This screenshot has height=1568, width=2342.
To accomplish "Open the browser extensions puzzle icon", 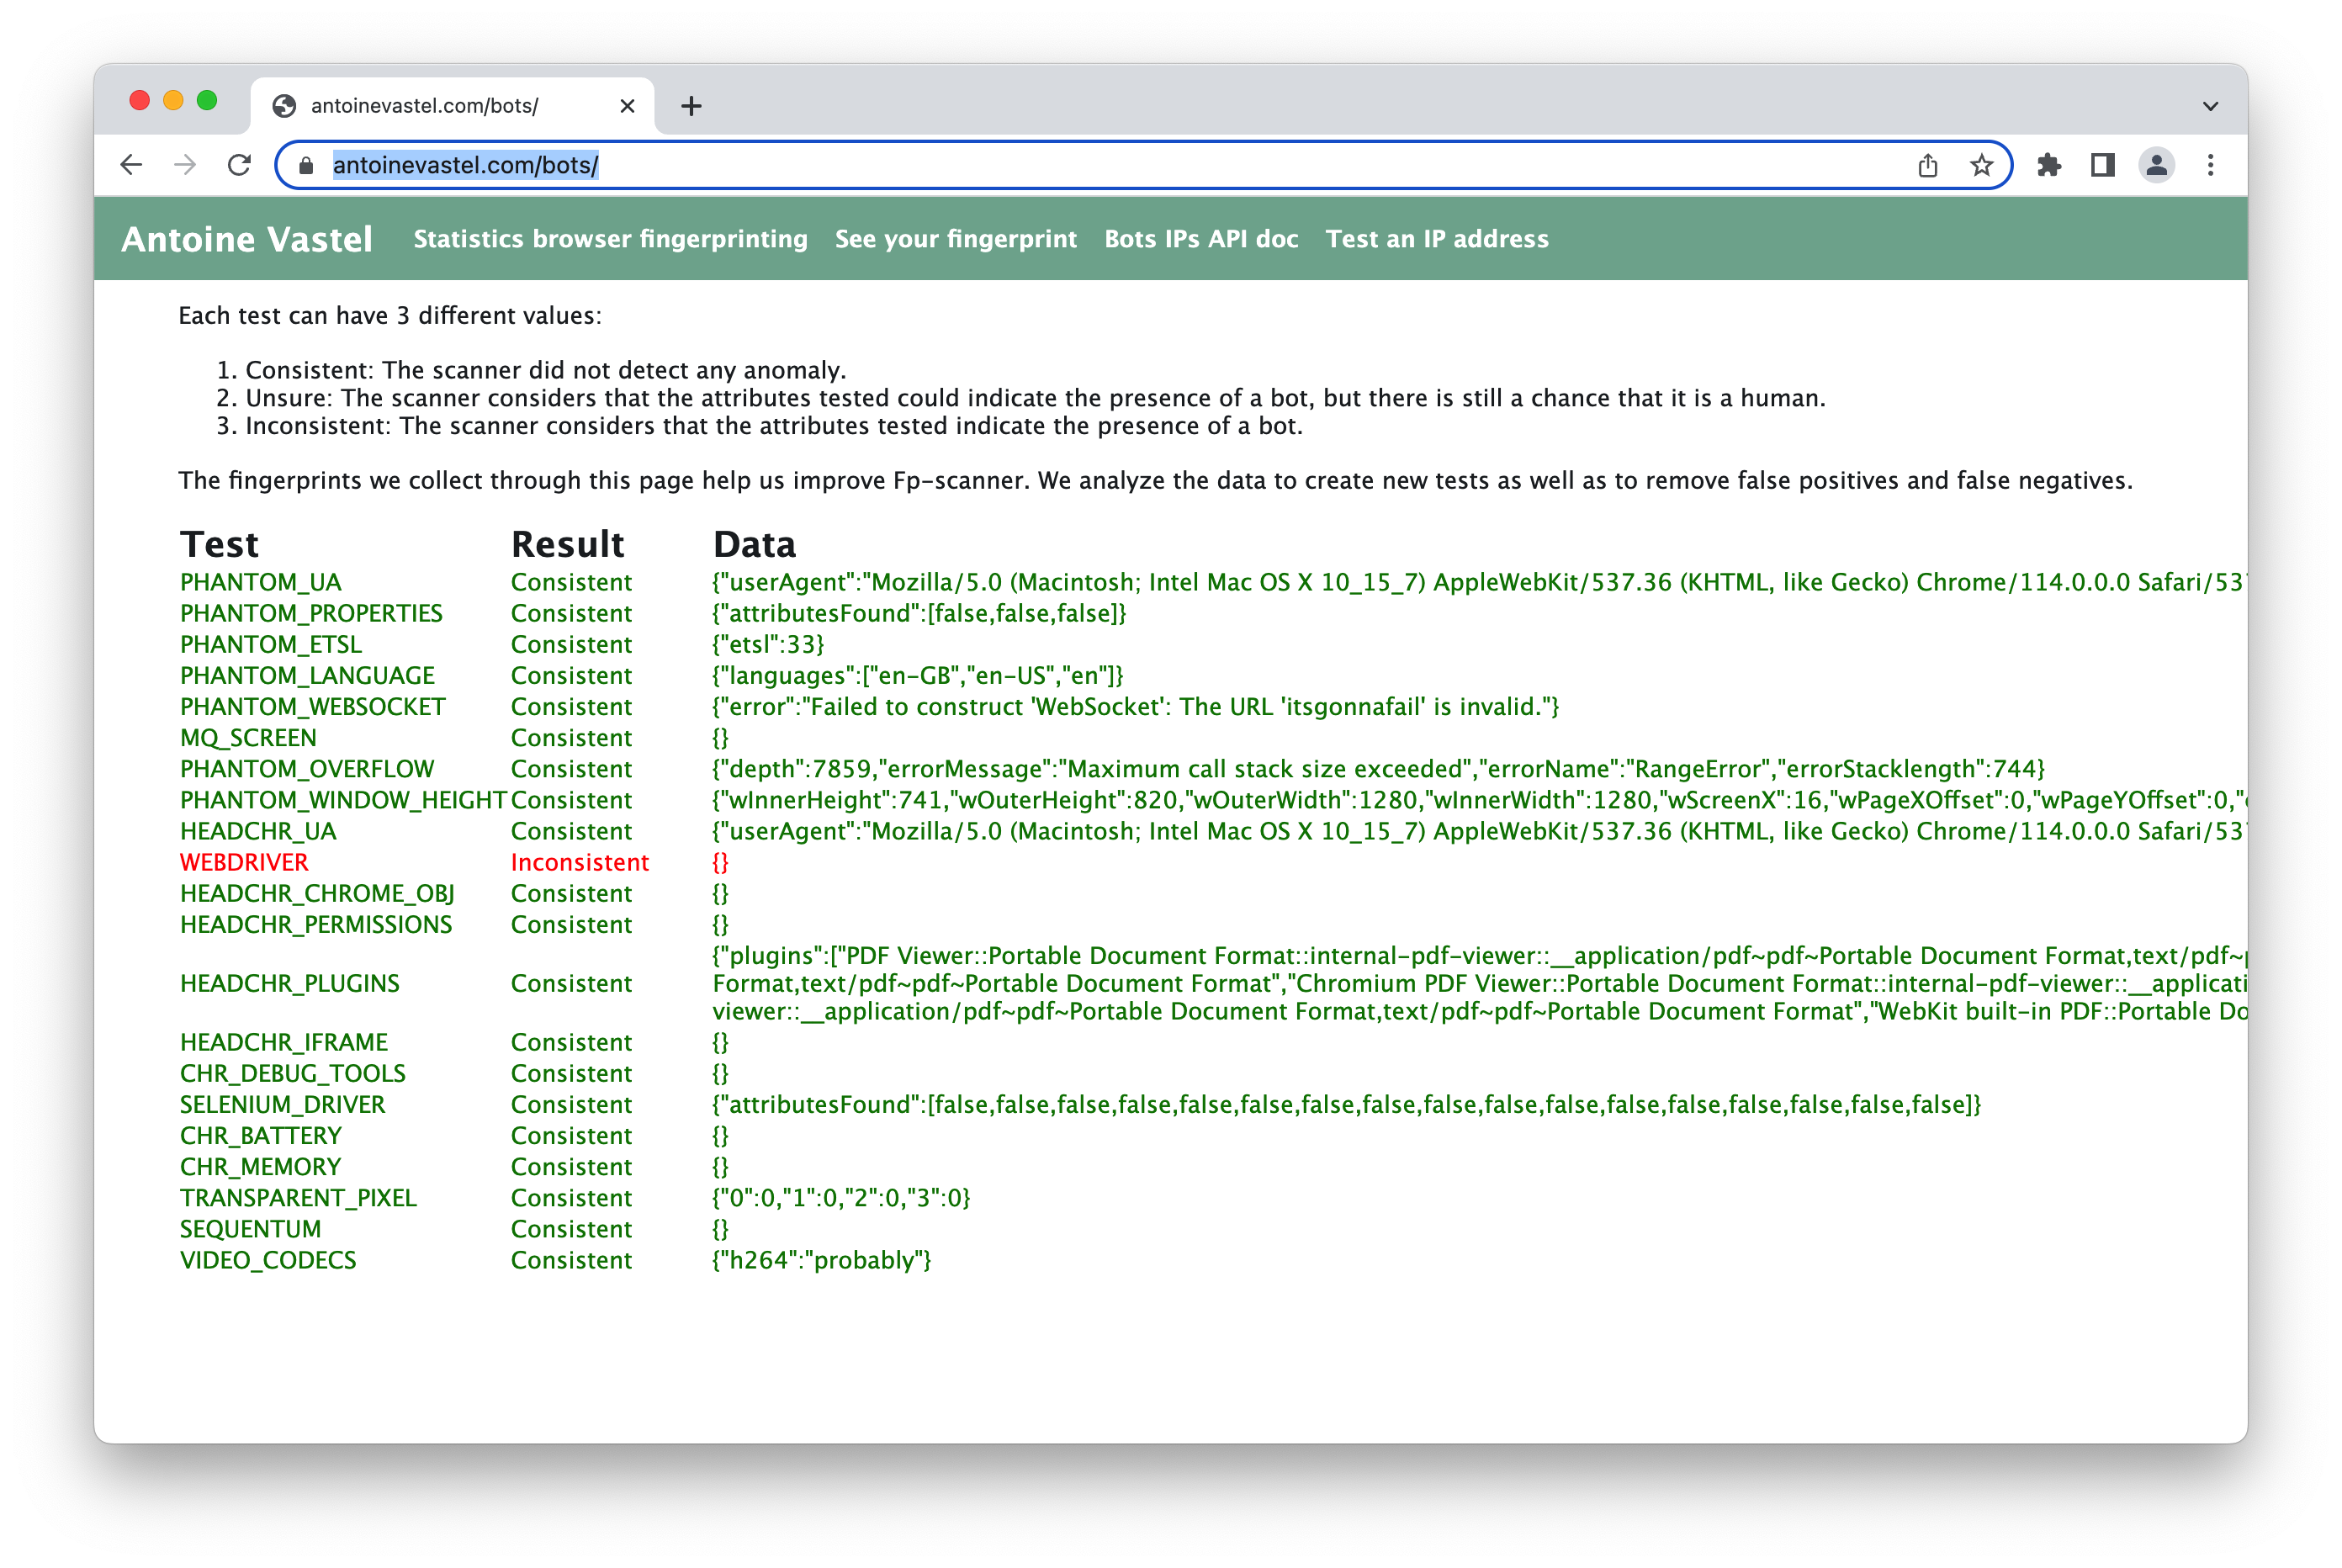I will pos(2048,165).
